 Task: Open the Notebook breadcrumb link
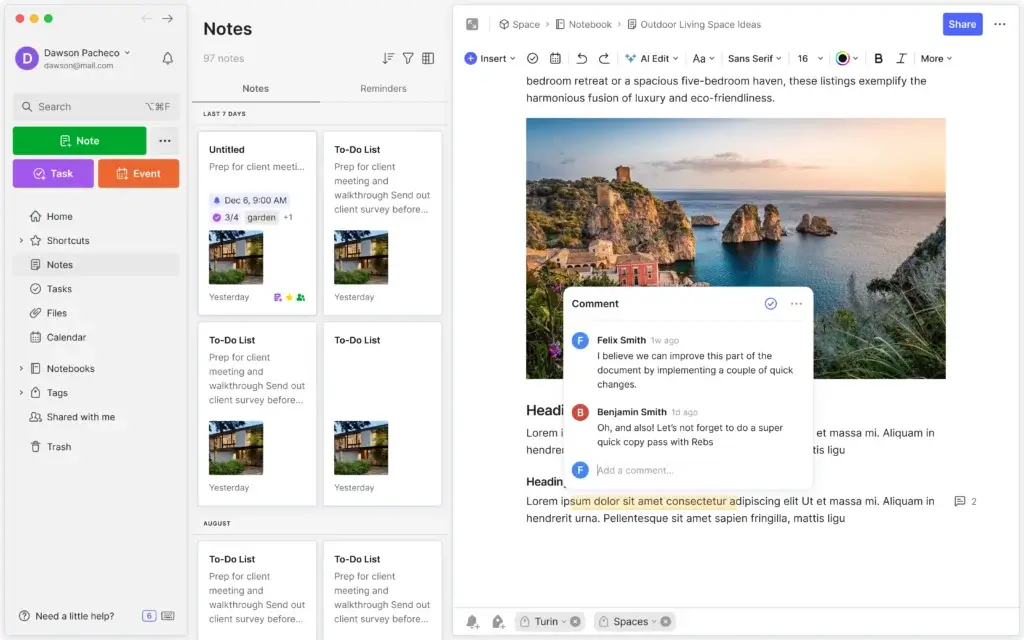pos(584,24)
